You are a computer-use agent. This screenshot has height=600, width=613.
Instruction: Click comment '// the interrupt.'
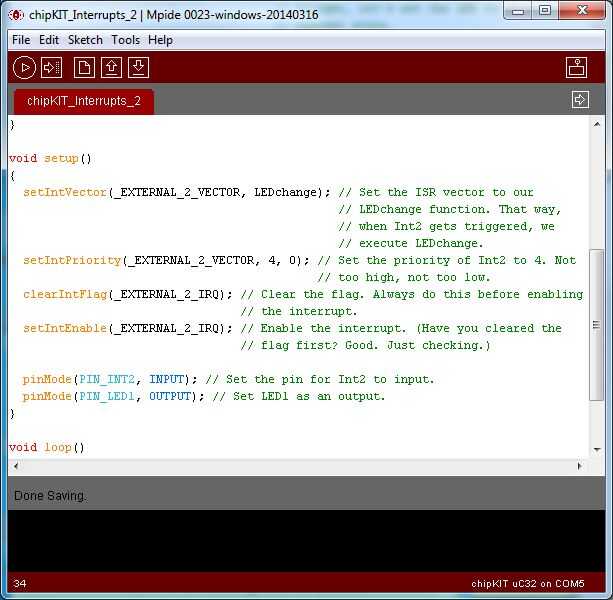pos(299,312)
